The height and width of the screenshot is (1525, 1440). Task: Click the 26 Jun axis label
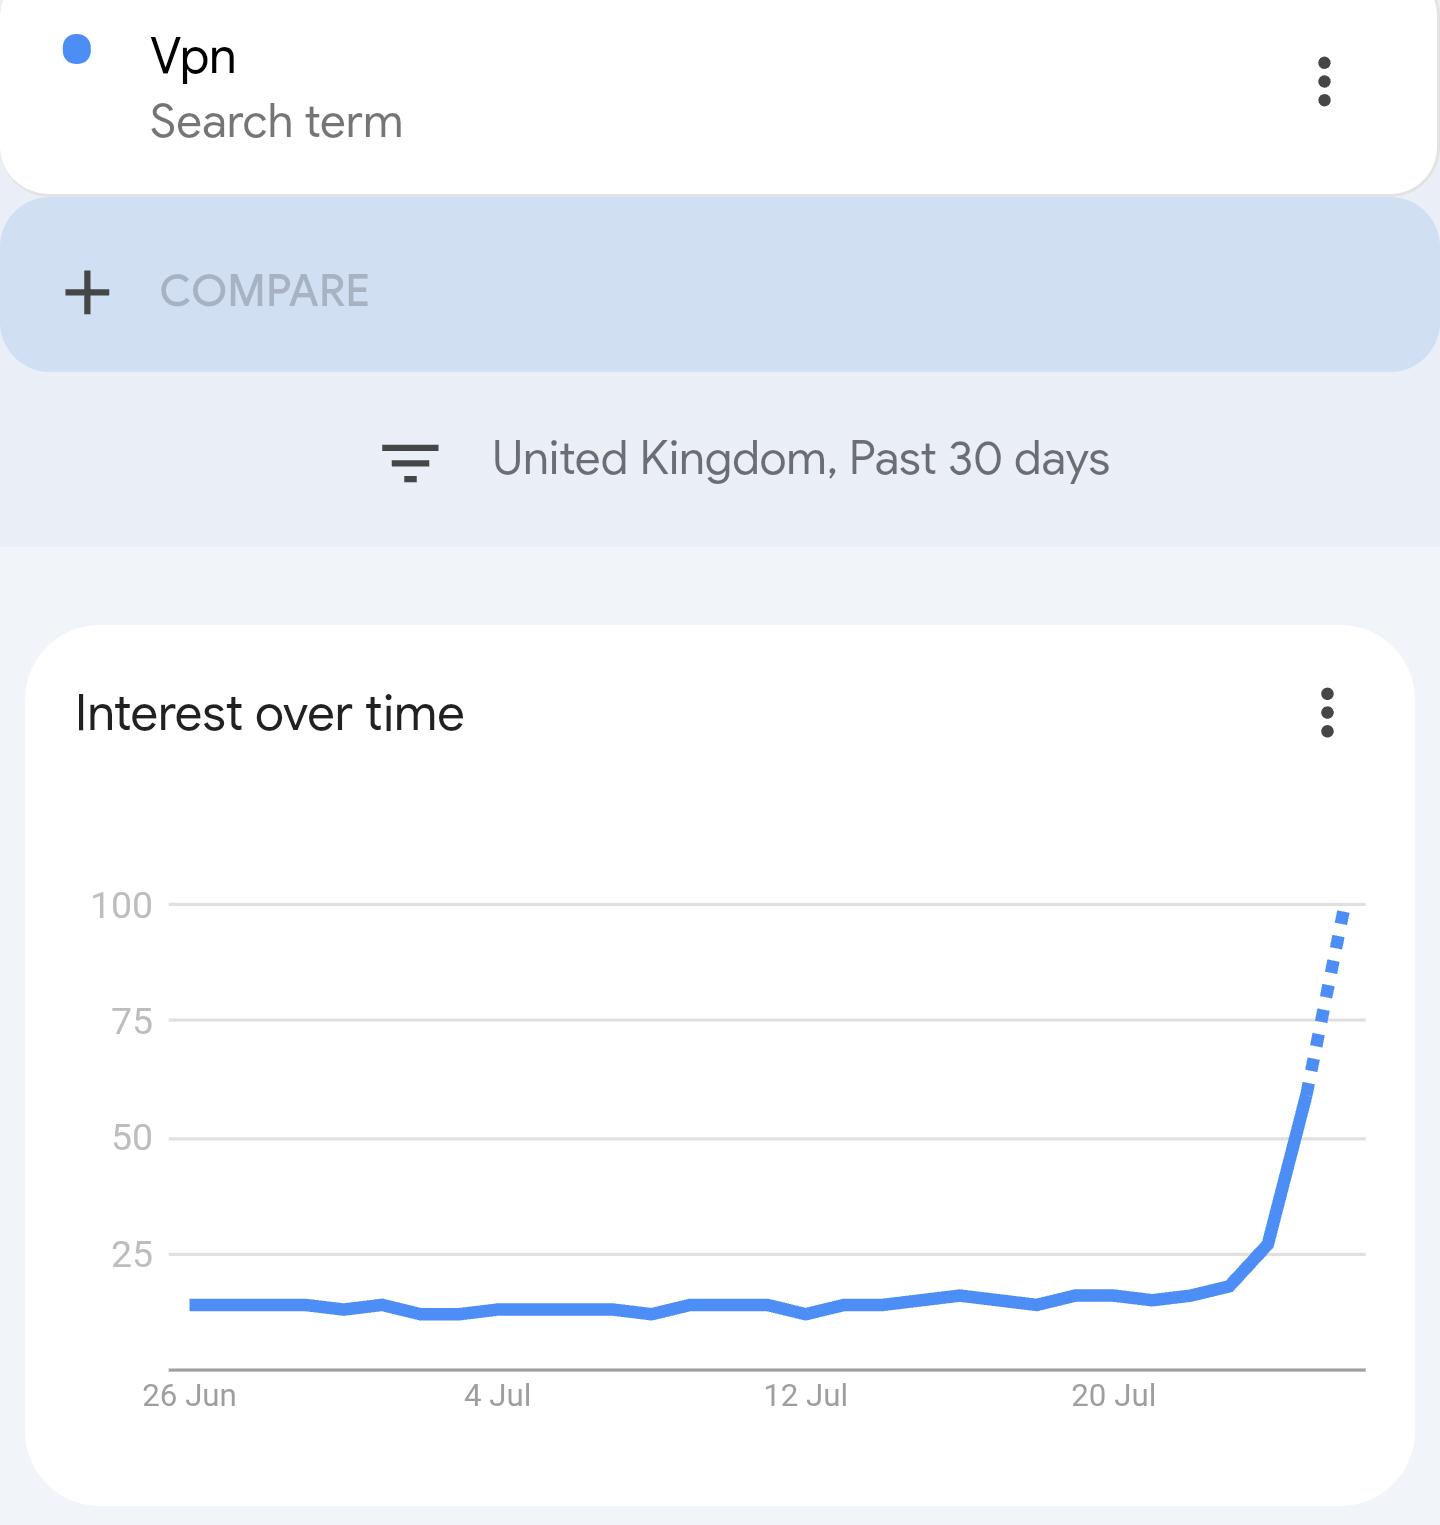pos(189,1395)
